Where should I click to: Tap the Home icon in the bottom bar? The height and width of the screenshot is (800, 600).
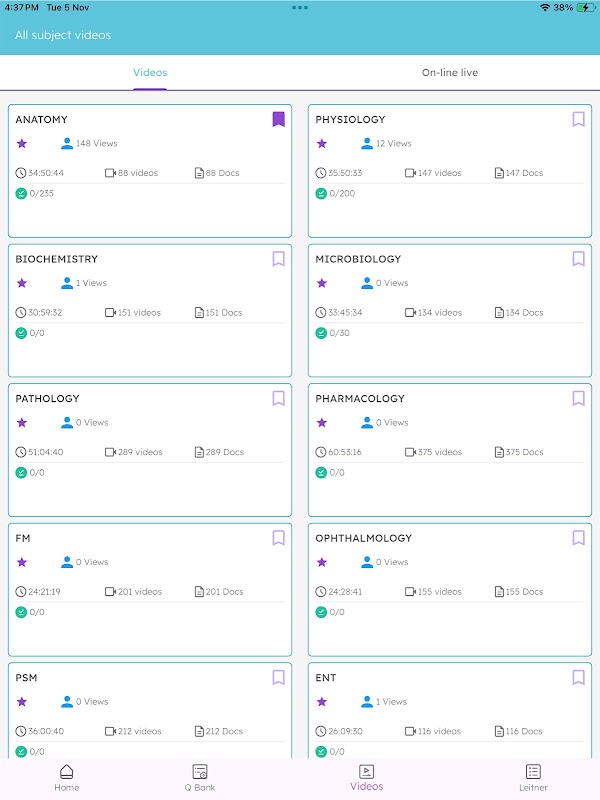(66, 772)
